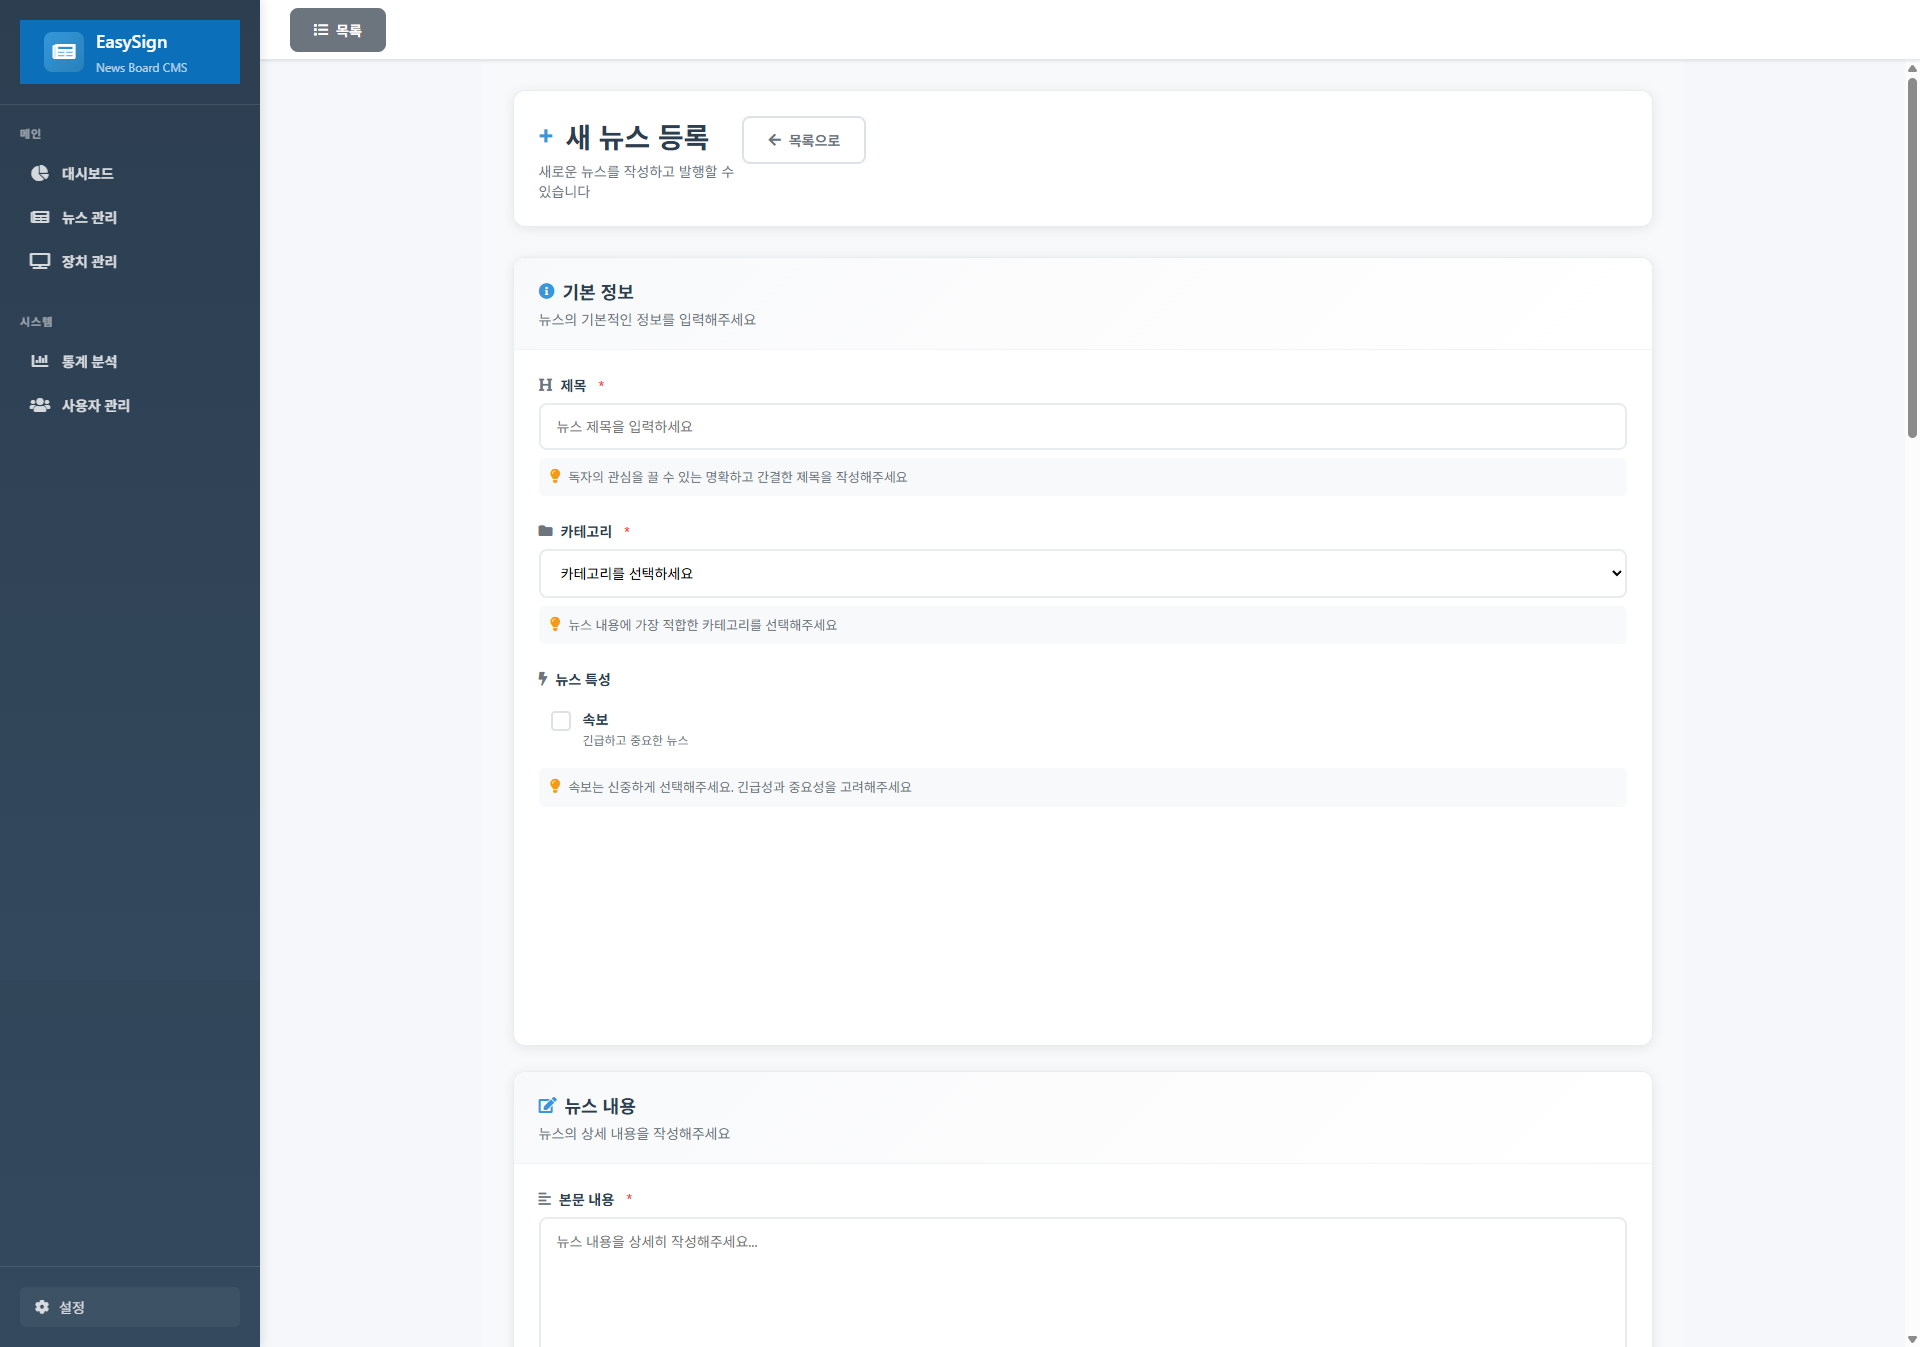Click the EasySign logo icon
This screenshot has height=1347, width=1920.
click(64, 52)
